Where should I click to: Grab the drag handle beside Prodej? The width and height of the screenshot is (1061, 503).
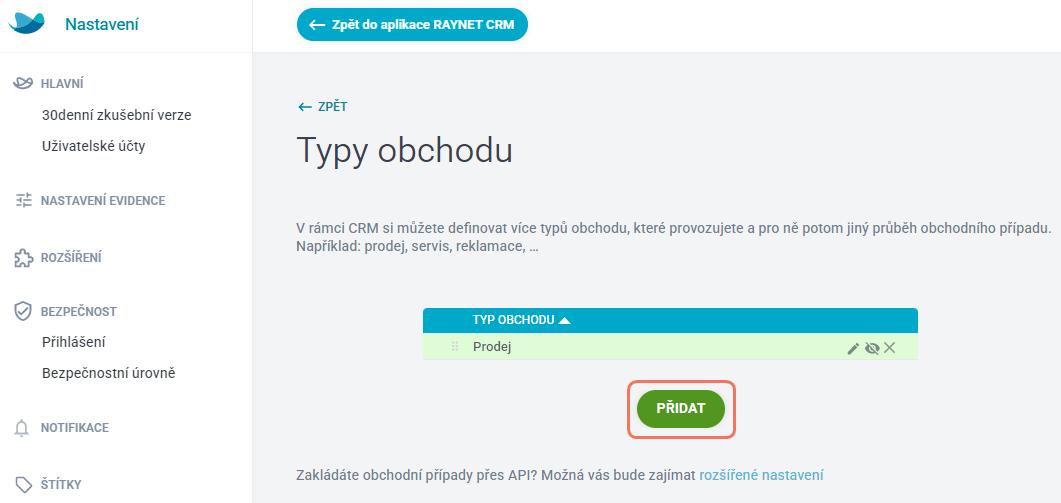(x=455, y=347)
